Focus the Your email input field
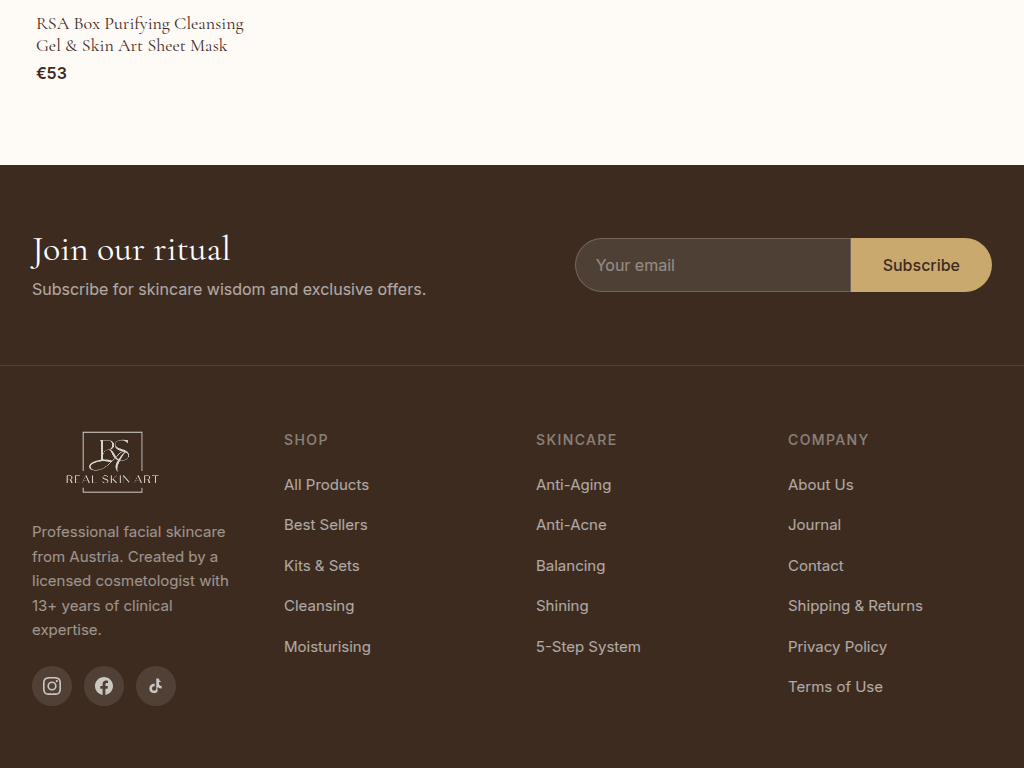 pos(713,265)
